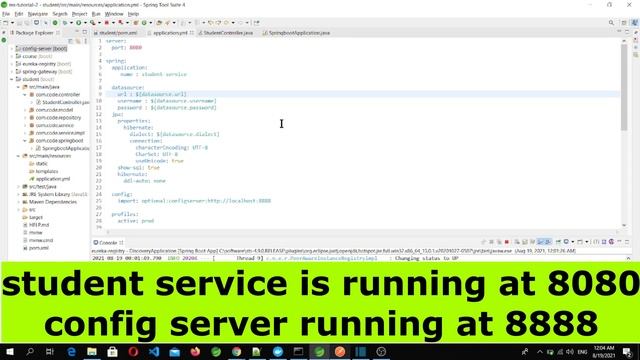
Task: Click 'active: prod' line in editor
Action: point(136,221)
